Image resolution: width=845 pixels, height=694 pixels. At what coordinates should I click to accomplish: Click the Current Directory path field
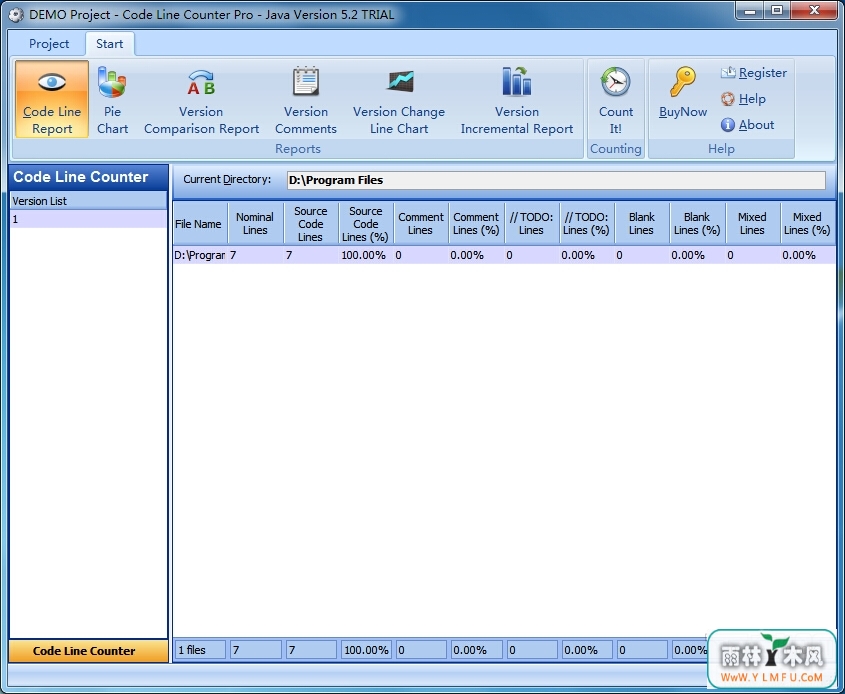tap(556, 180)
